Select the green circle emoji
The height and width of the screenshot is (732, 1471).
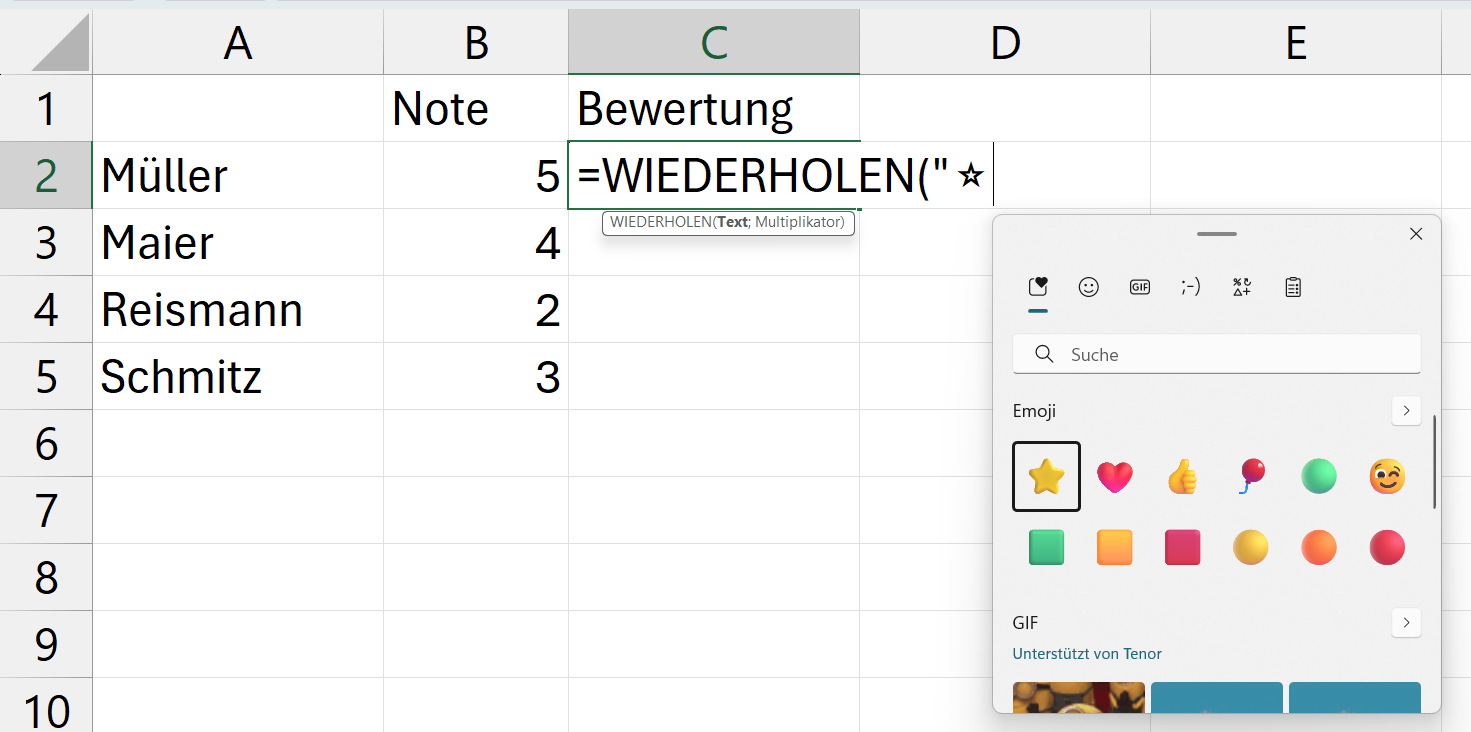click(1319, 476)
